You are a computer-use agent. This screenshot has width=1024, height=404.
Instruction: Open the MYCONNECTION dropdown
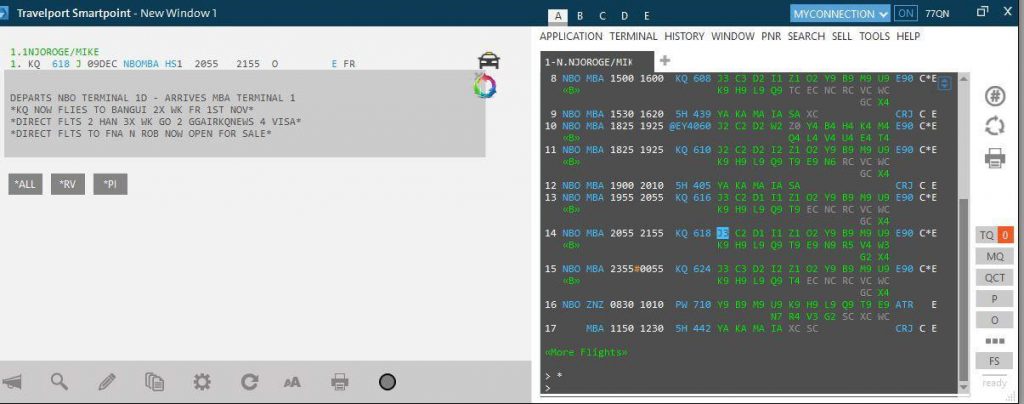840,14
